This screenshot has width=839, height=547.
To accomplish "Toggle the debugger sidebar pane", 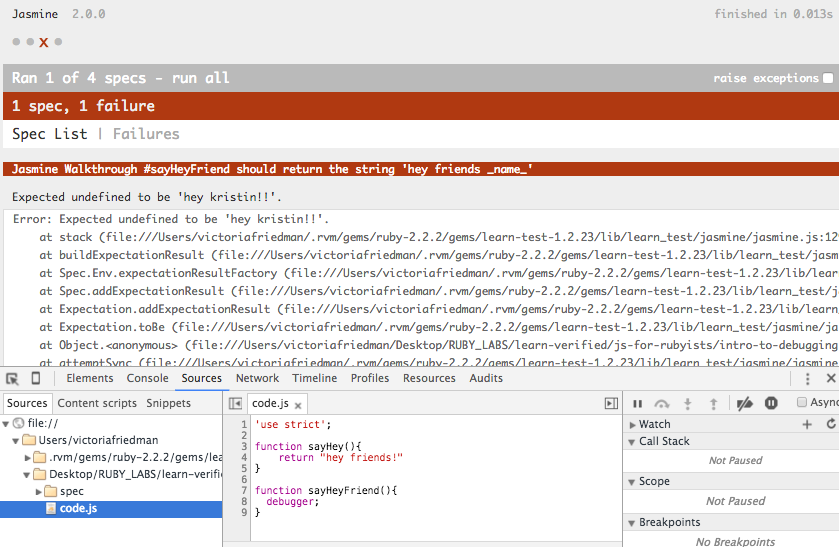I will (x=611, y=403).
